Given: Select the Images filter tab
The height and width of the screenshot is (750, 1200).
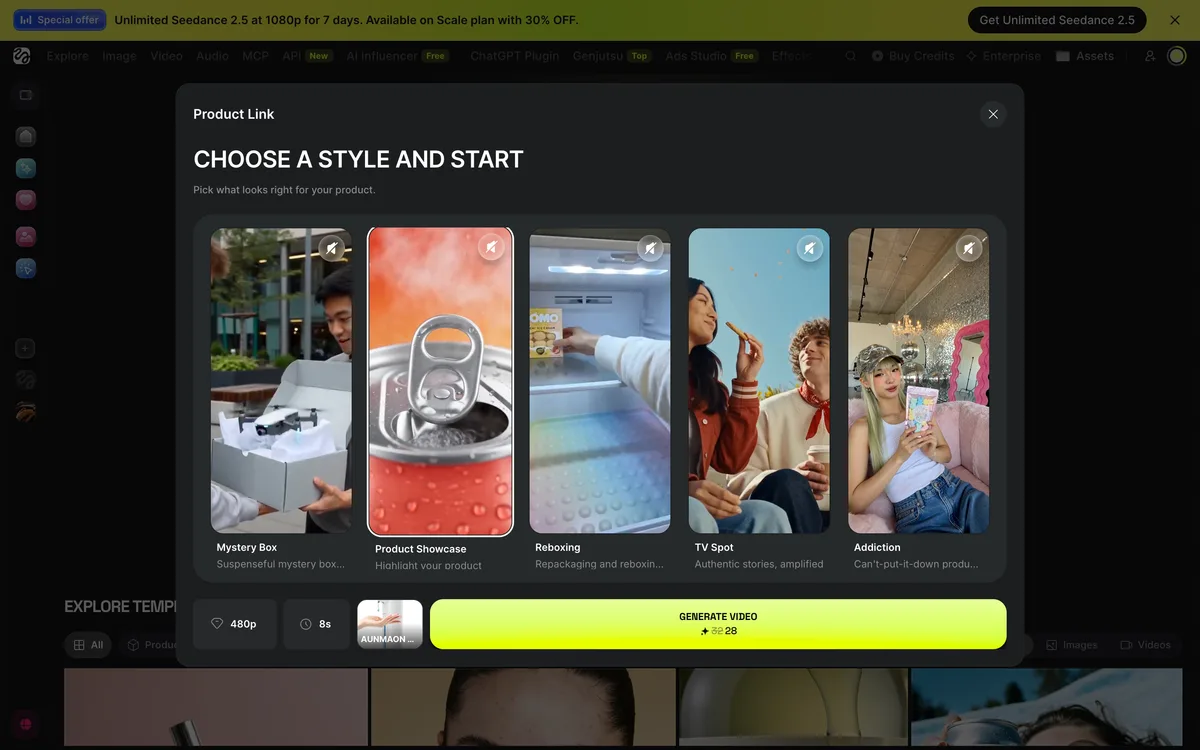Looking at the screenshot, I should (1072, 645).
